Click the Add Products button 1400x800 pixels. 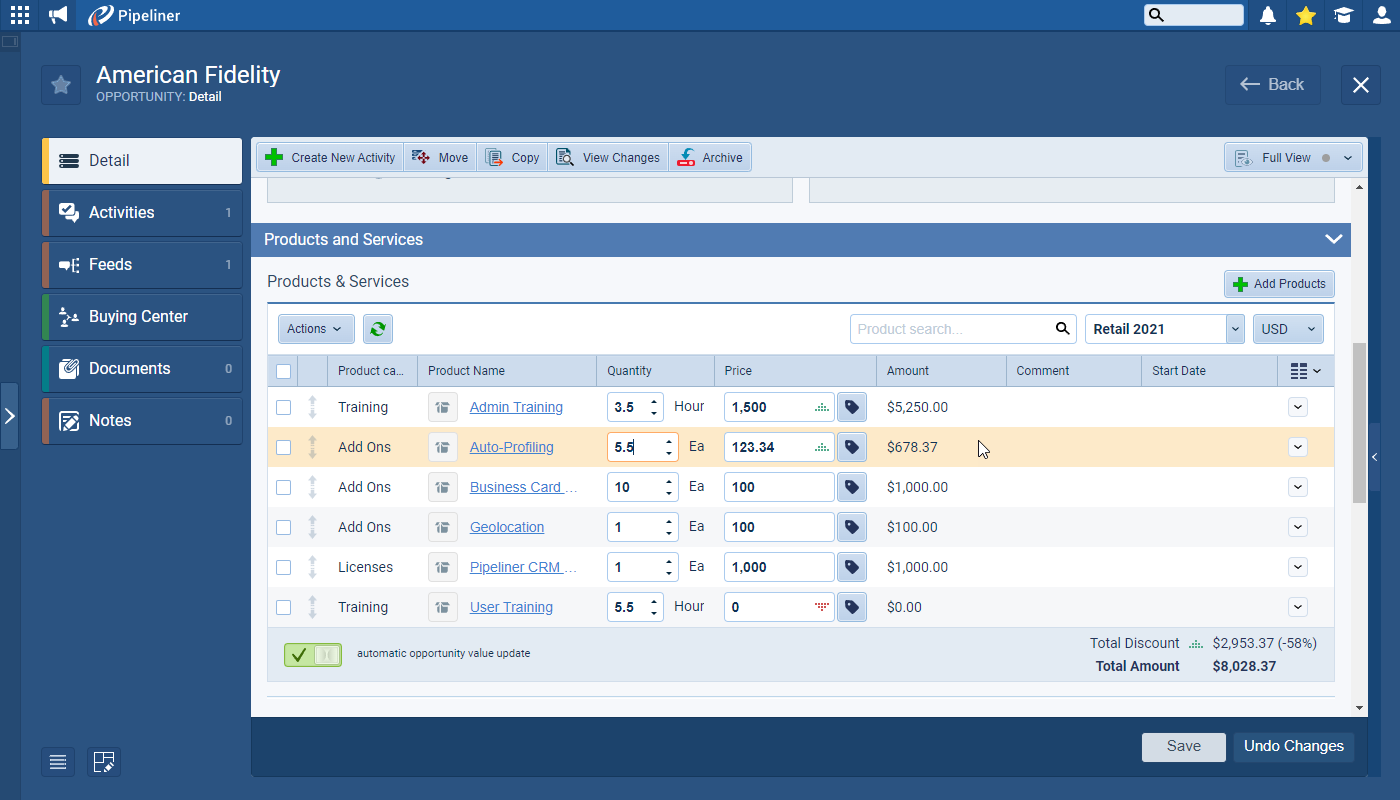[x=1279, y=284]
